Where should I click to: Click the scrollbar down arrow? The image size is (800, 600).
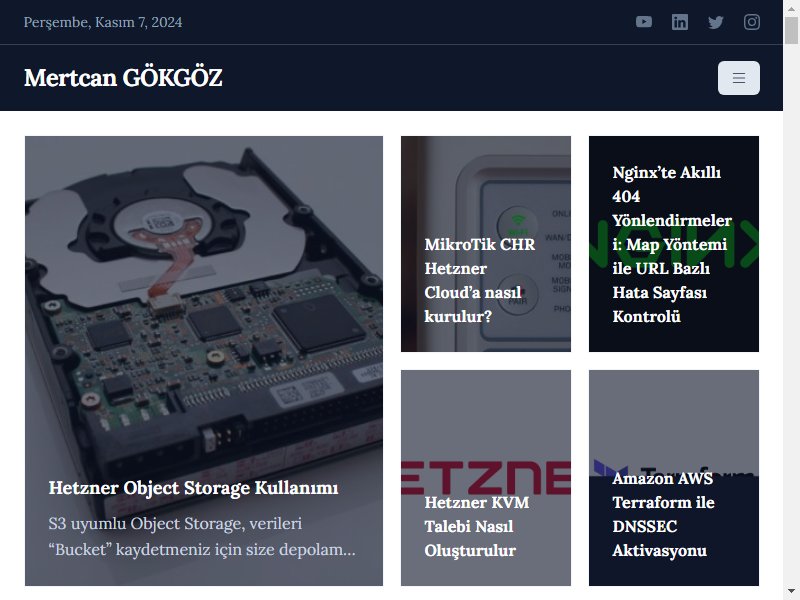(791, 592)
